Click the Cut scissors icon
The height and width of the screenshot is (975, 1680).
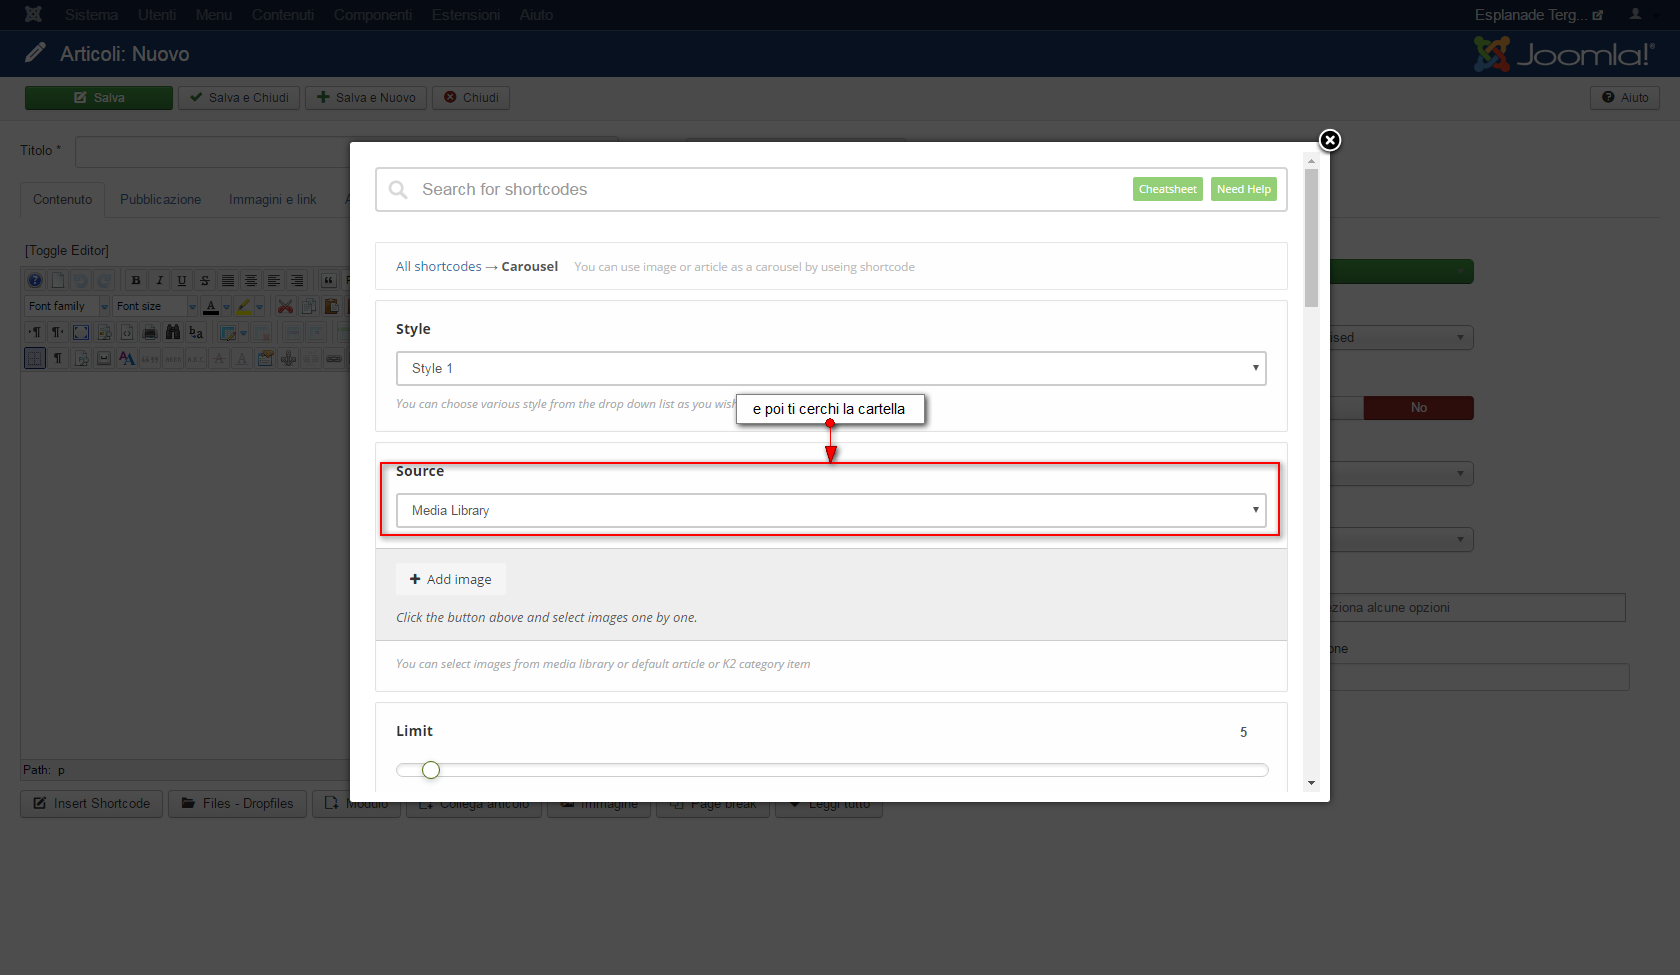tap(285, 306)
